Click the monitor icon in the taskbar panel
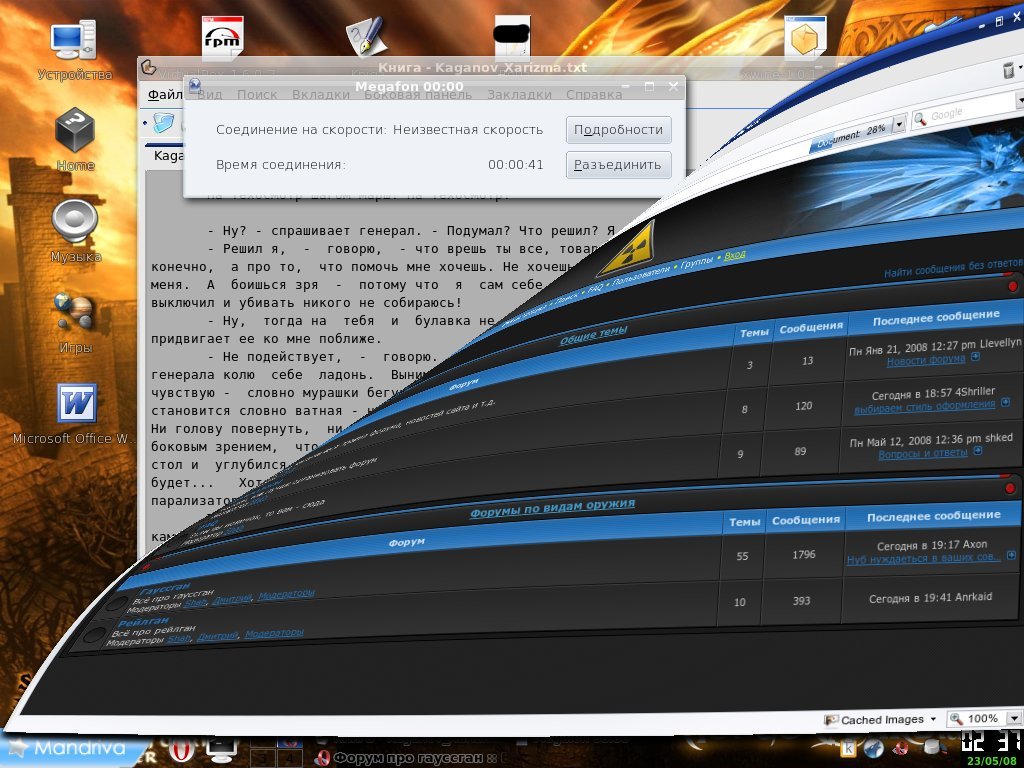The height and width of the screenshot is (768, 1024). (x=221, y=748)
